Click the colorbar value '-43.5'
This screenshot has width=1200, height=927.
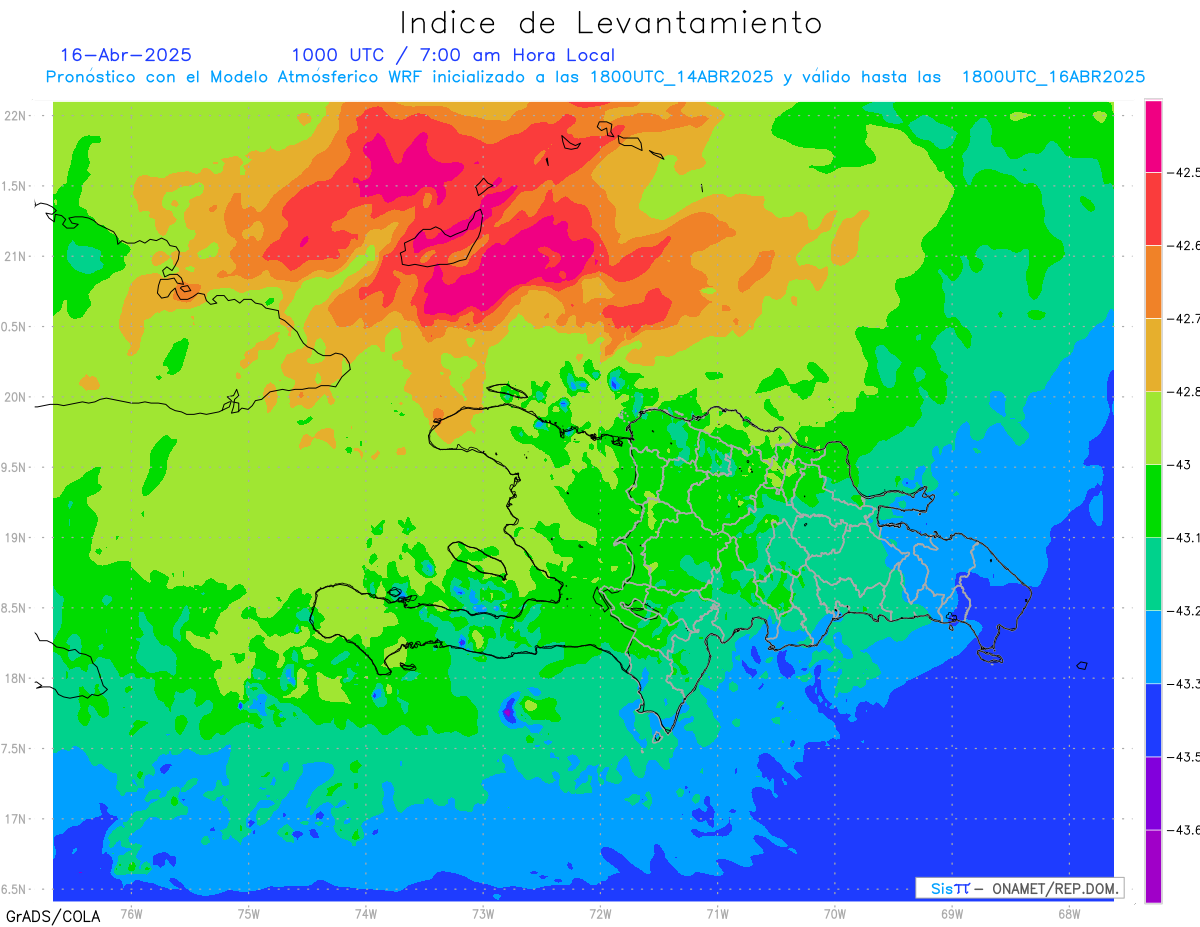tap(1186, 756)
